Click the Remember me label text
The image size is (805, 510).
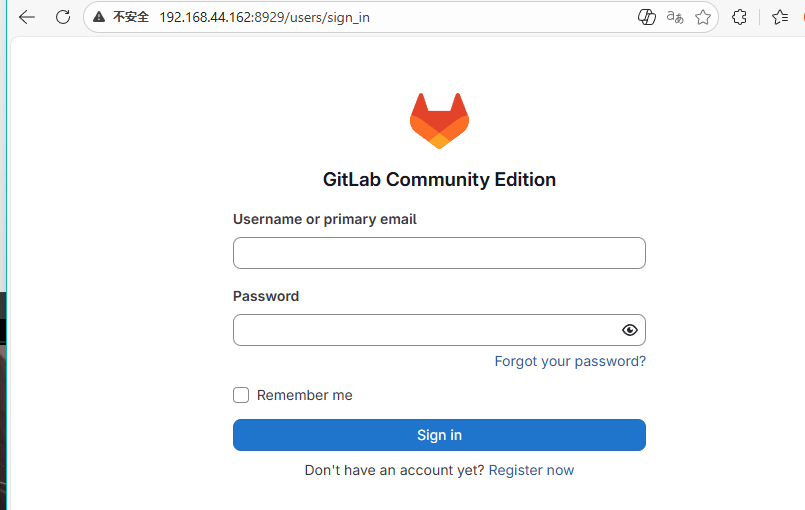tap(304, 395)
